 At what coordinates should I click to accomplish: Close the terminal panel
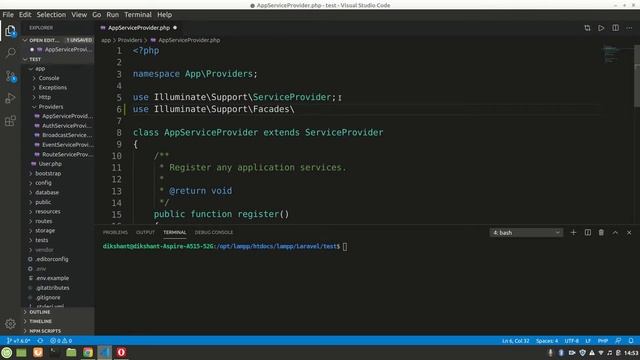tap(629, 232)
